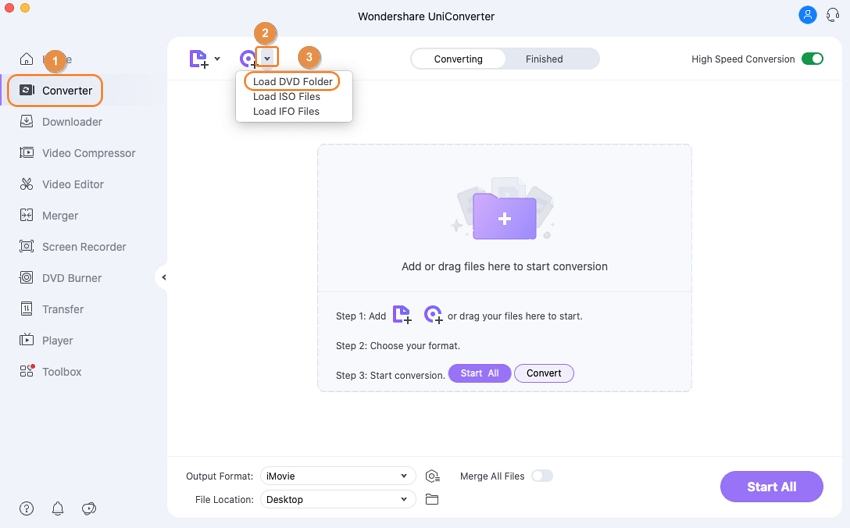Click the Downloader sidebar icon
Screen dimensions: 850x528
click(26, 121)
